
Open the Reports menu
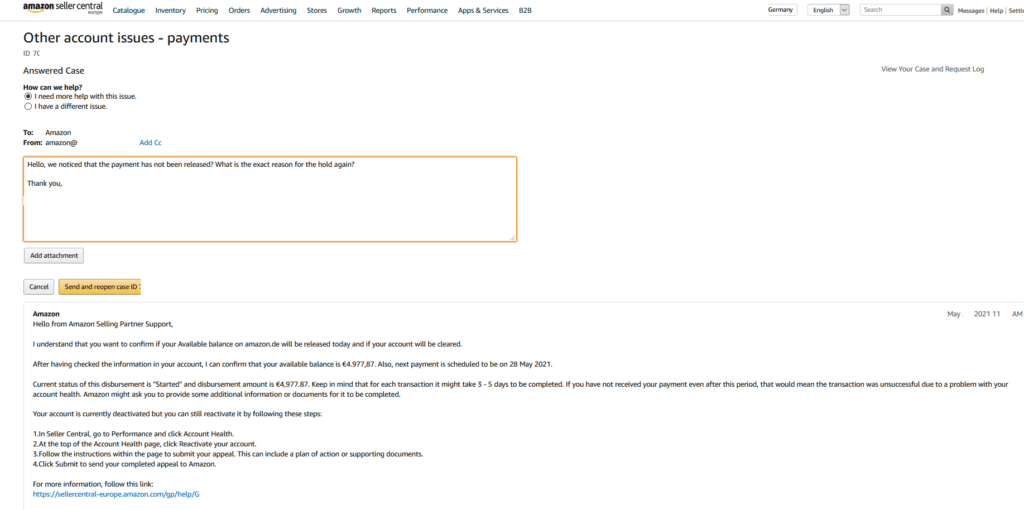[384, 10]
